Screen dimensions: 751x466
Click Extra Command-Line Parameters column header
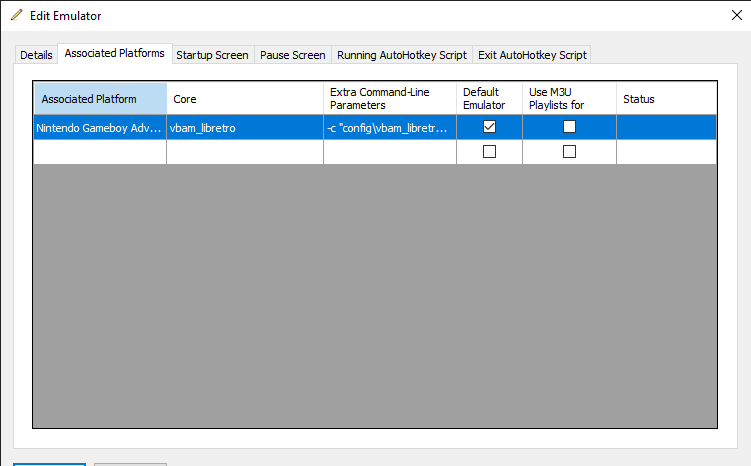click(390, 99)
